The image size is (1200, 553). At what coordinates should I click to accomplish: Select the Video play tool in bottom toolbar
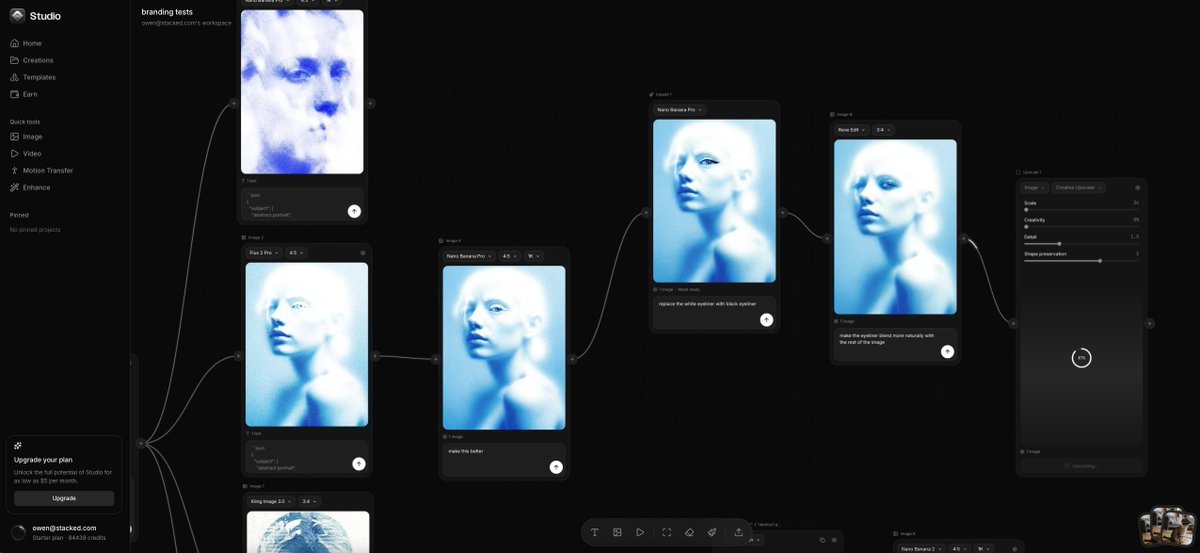click(640, 532)
